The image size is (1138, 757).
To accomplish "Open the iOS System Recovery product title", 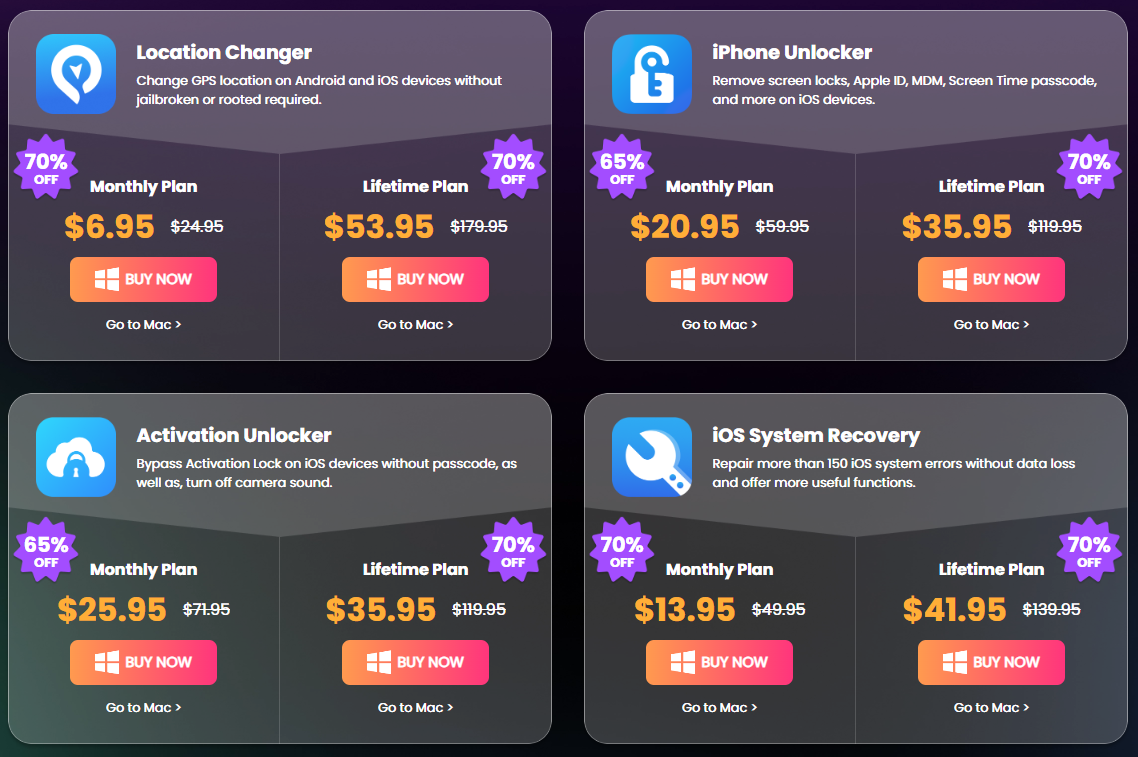I will click(815, 435).
